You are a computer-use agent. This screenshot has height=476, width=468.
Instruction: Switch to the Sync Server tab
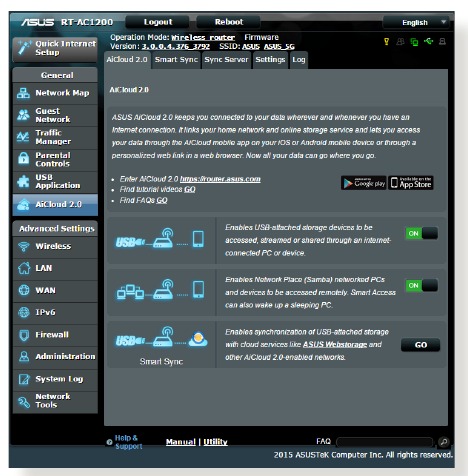(226, 60)
